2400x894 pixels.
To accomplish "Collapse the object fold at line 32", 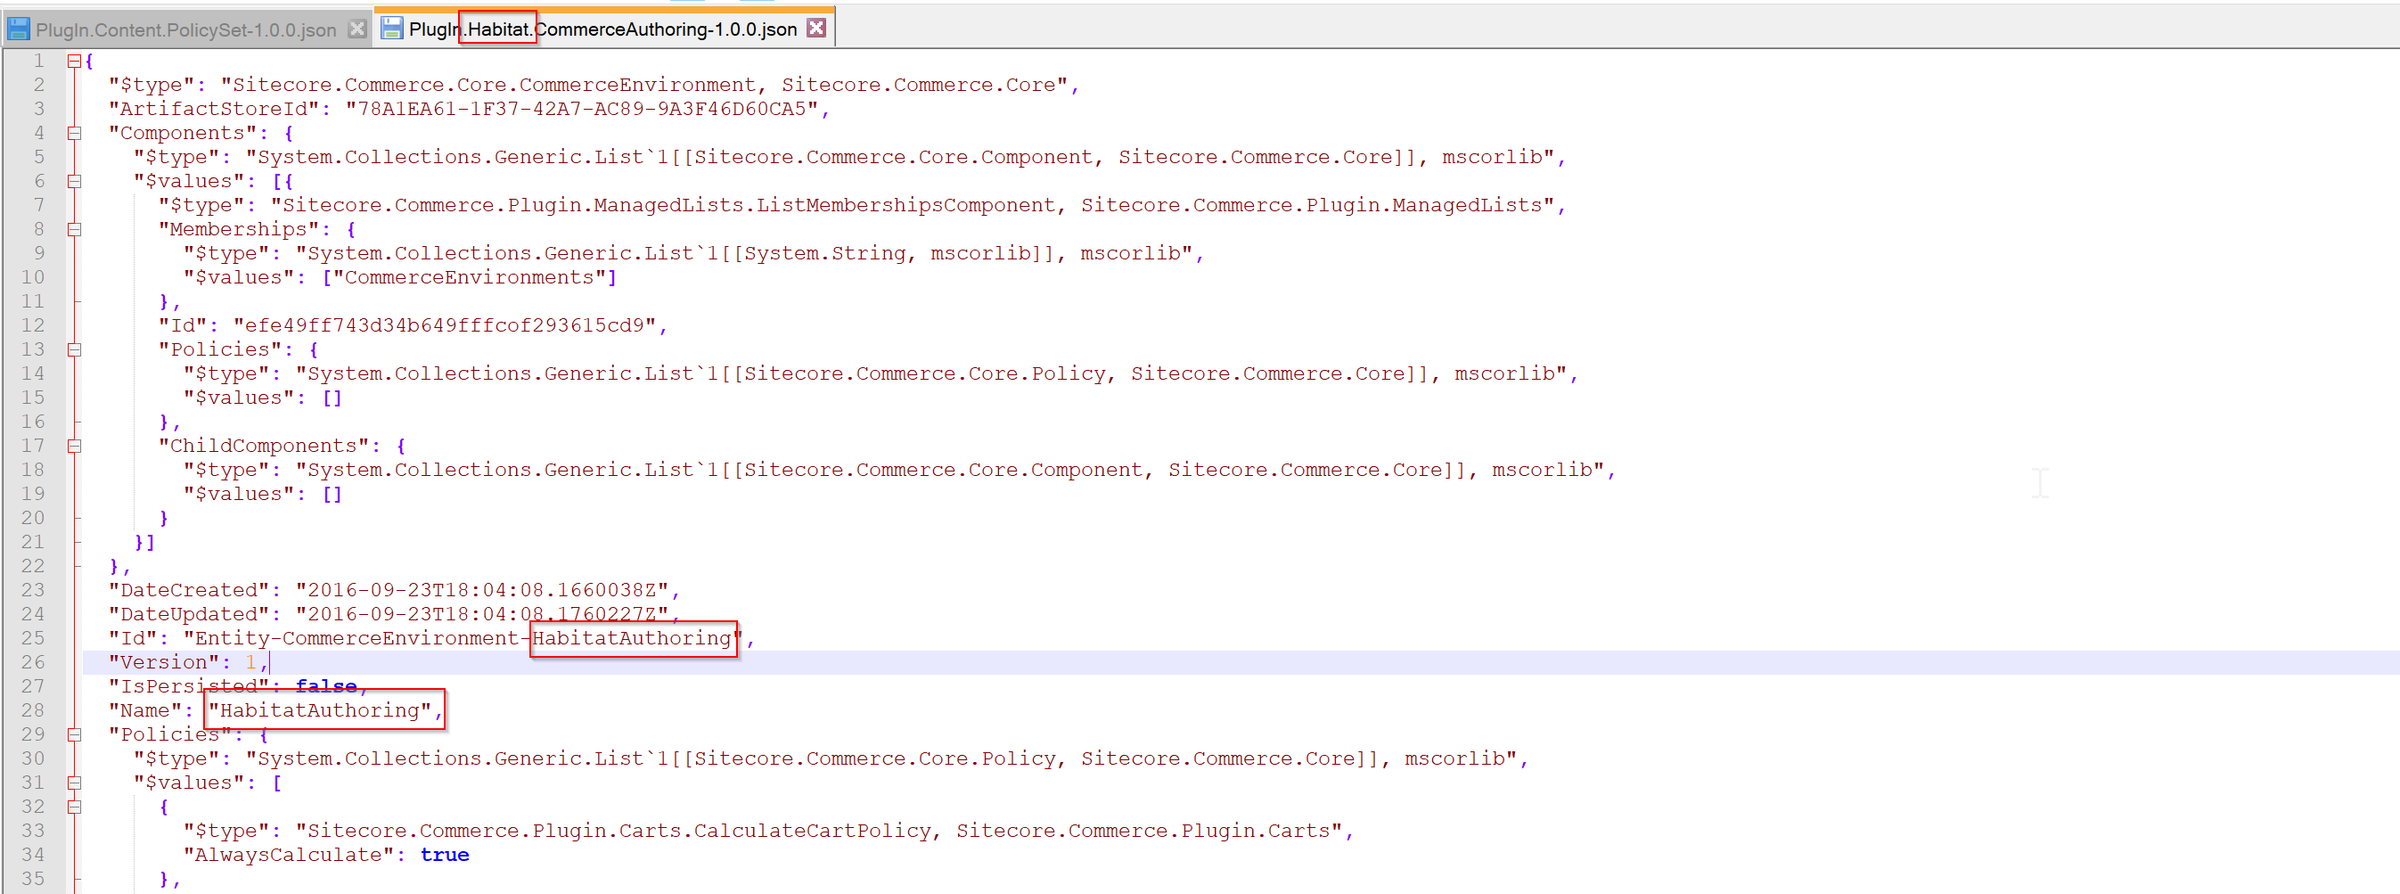I will point(74,807).
